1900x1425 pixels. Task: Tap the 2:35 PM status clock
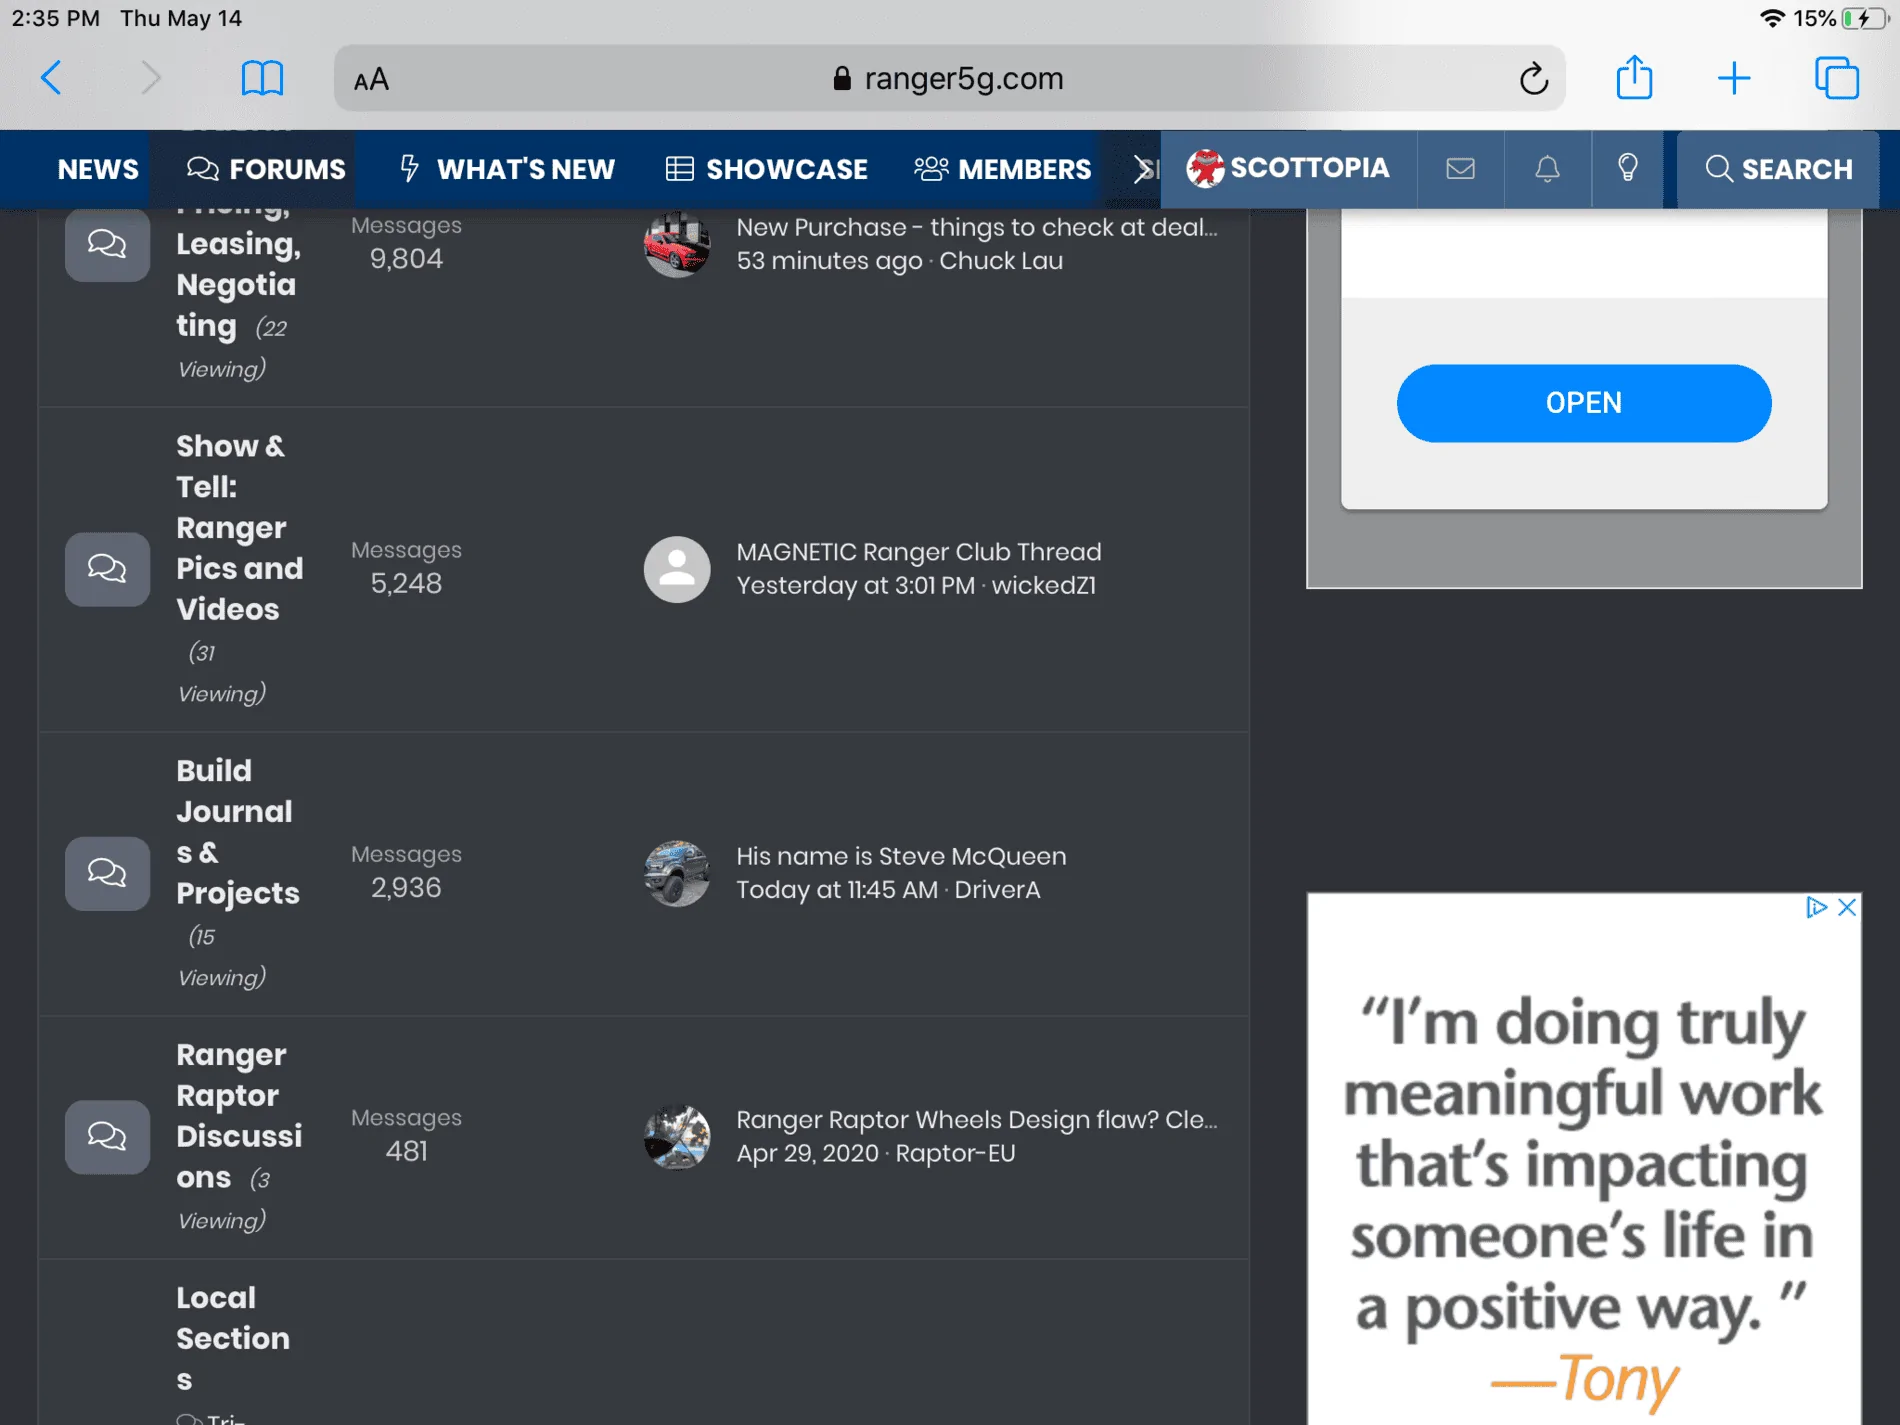(x=55, y=18)
